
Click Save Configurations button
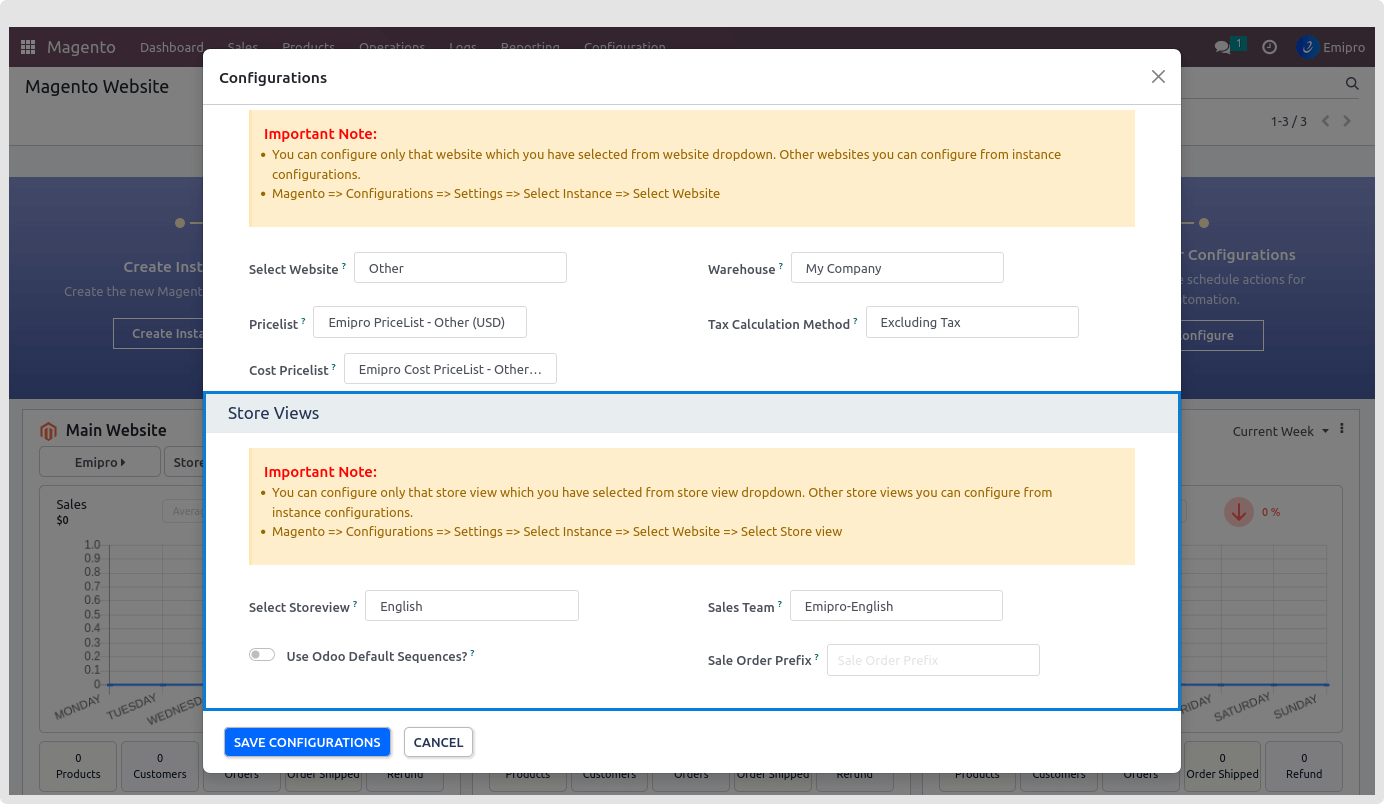click(x=307, y=742)
